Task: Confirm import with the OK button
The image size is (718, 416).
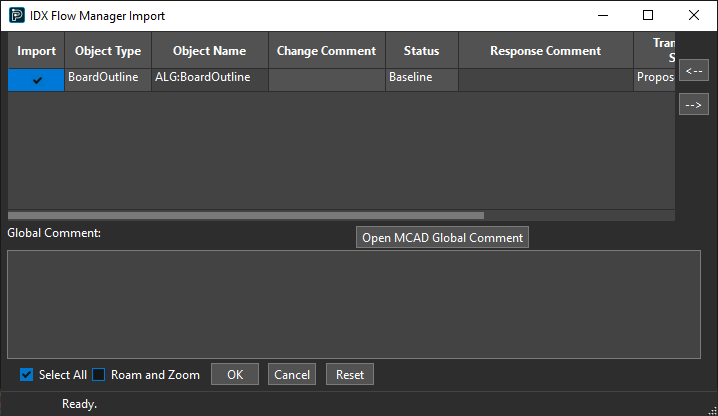Action: pyautogui.click(x=235, y=374)
